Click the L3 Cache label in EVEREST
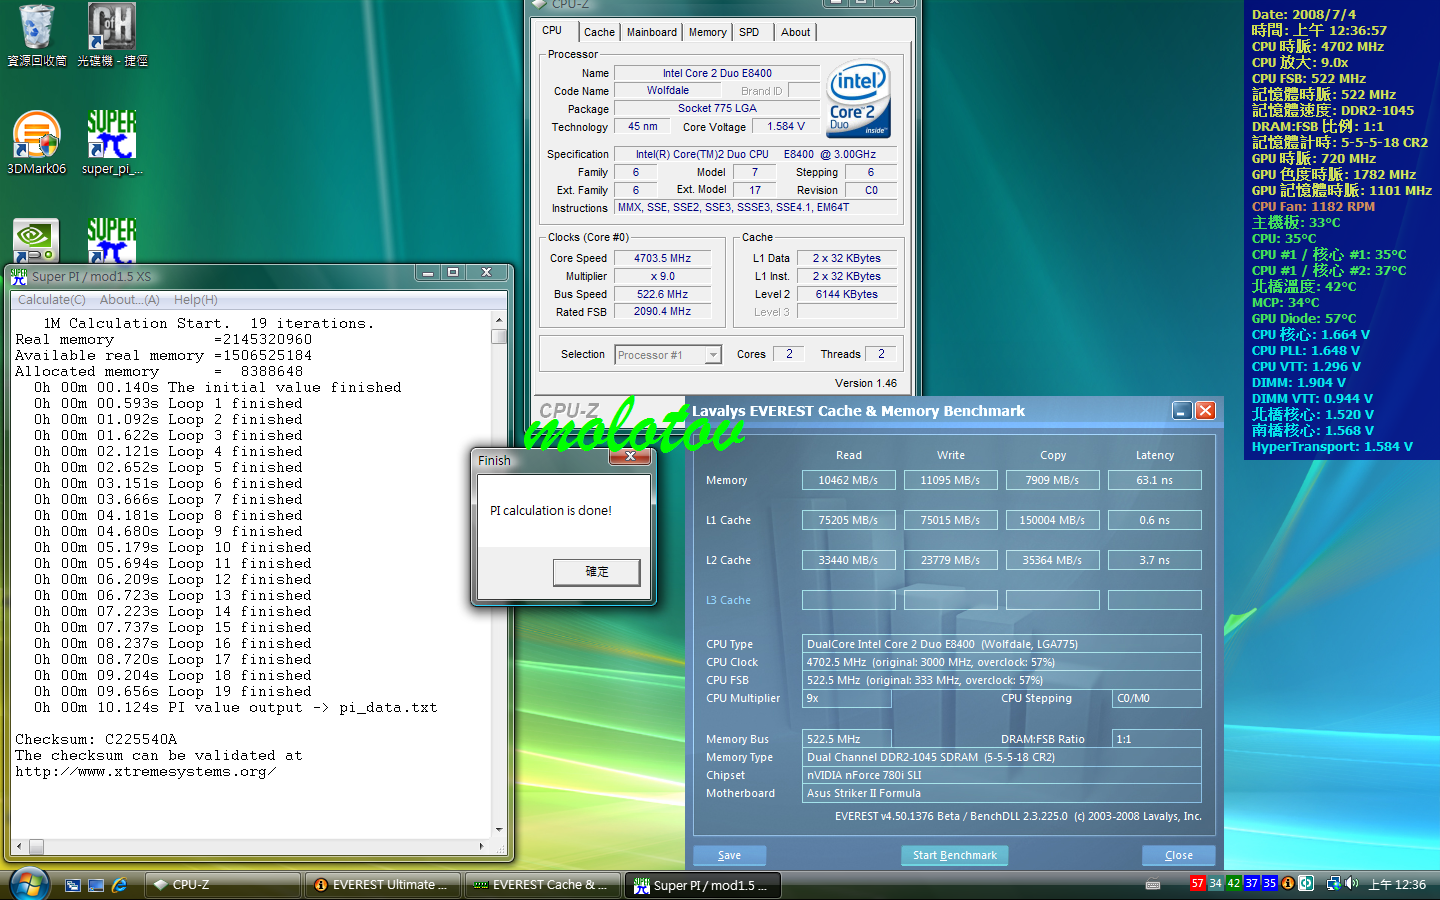The width and height of the screenshot is (1440, 900). (728, 600)
